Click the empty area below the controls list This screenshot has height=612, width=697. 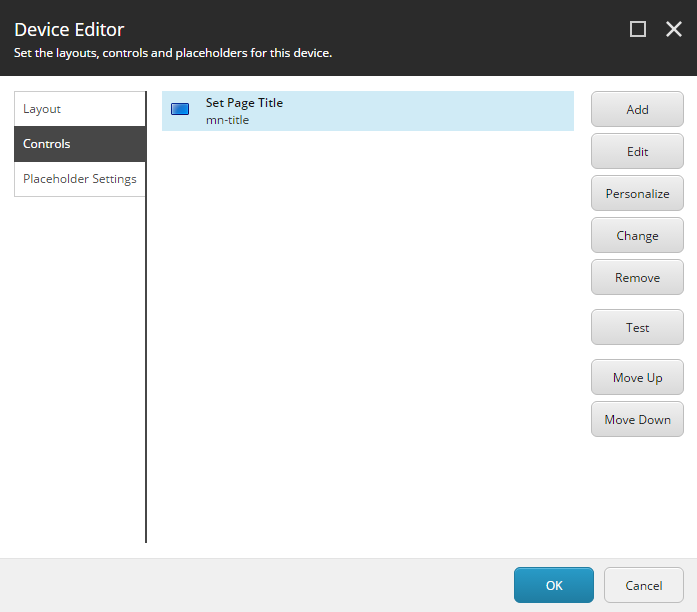pyautogui.click(x=367, y=340)
